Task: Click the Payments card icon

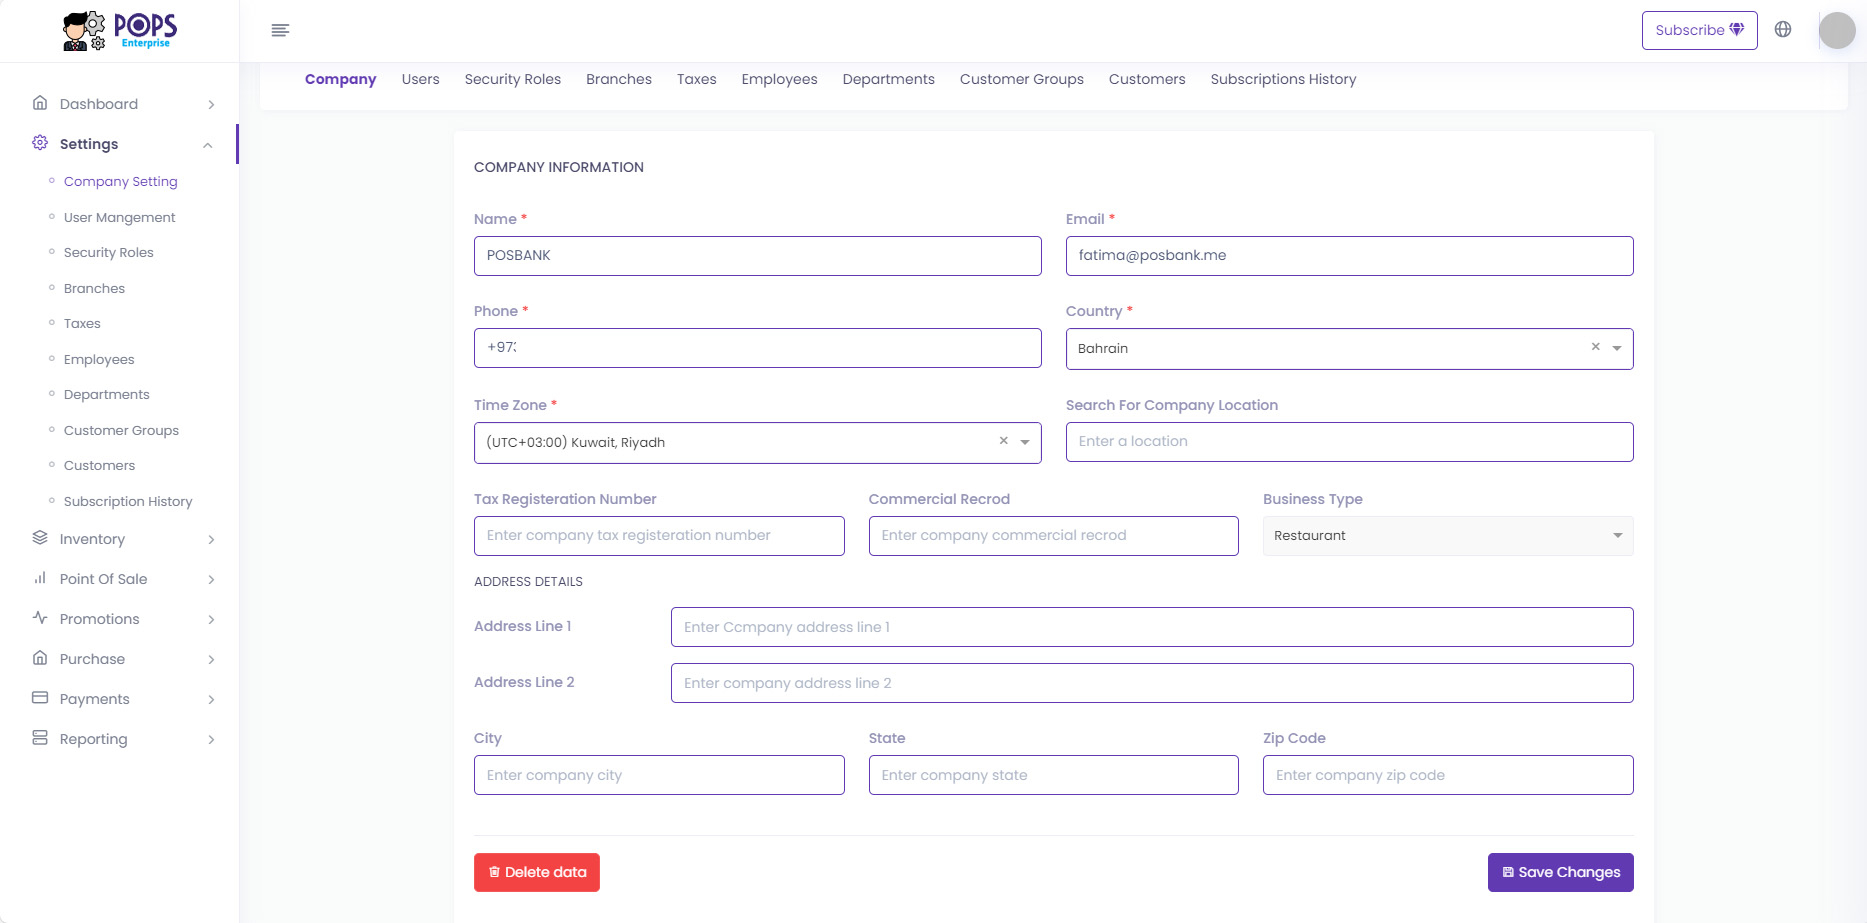Action: [x=40, y=698]
